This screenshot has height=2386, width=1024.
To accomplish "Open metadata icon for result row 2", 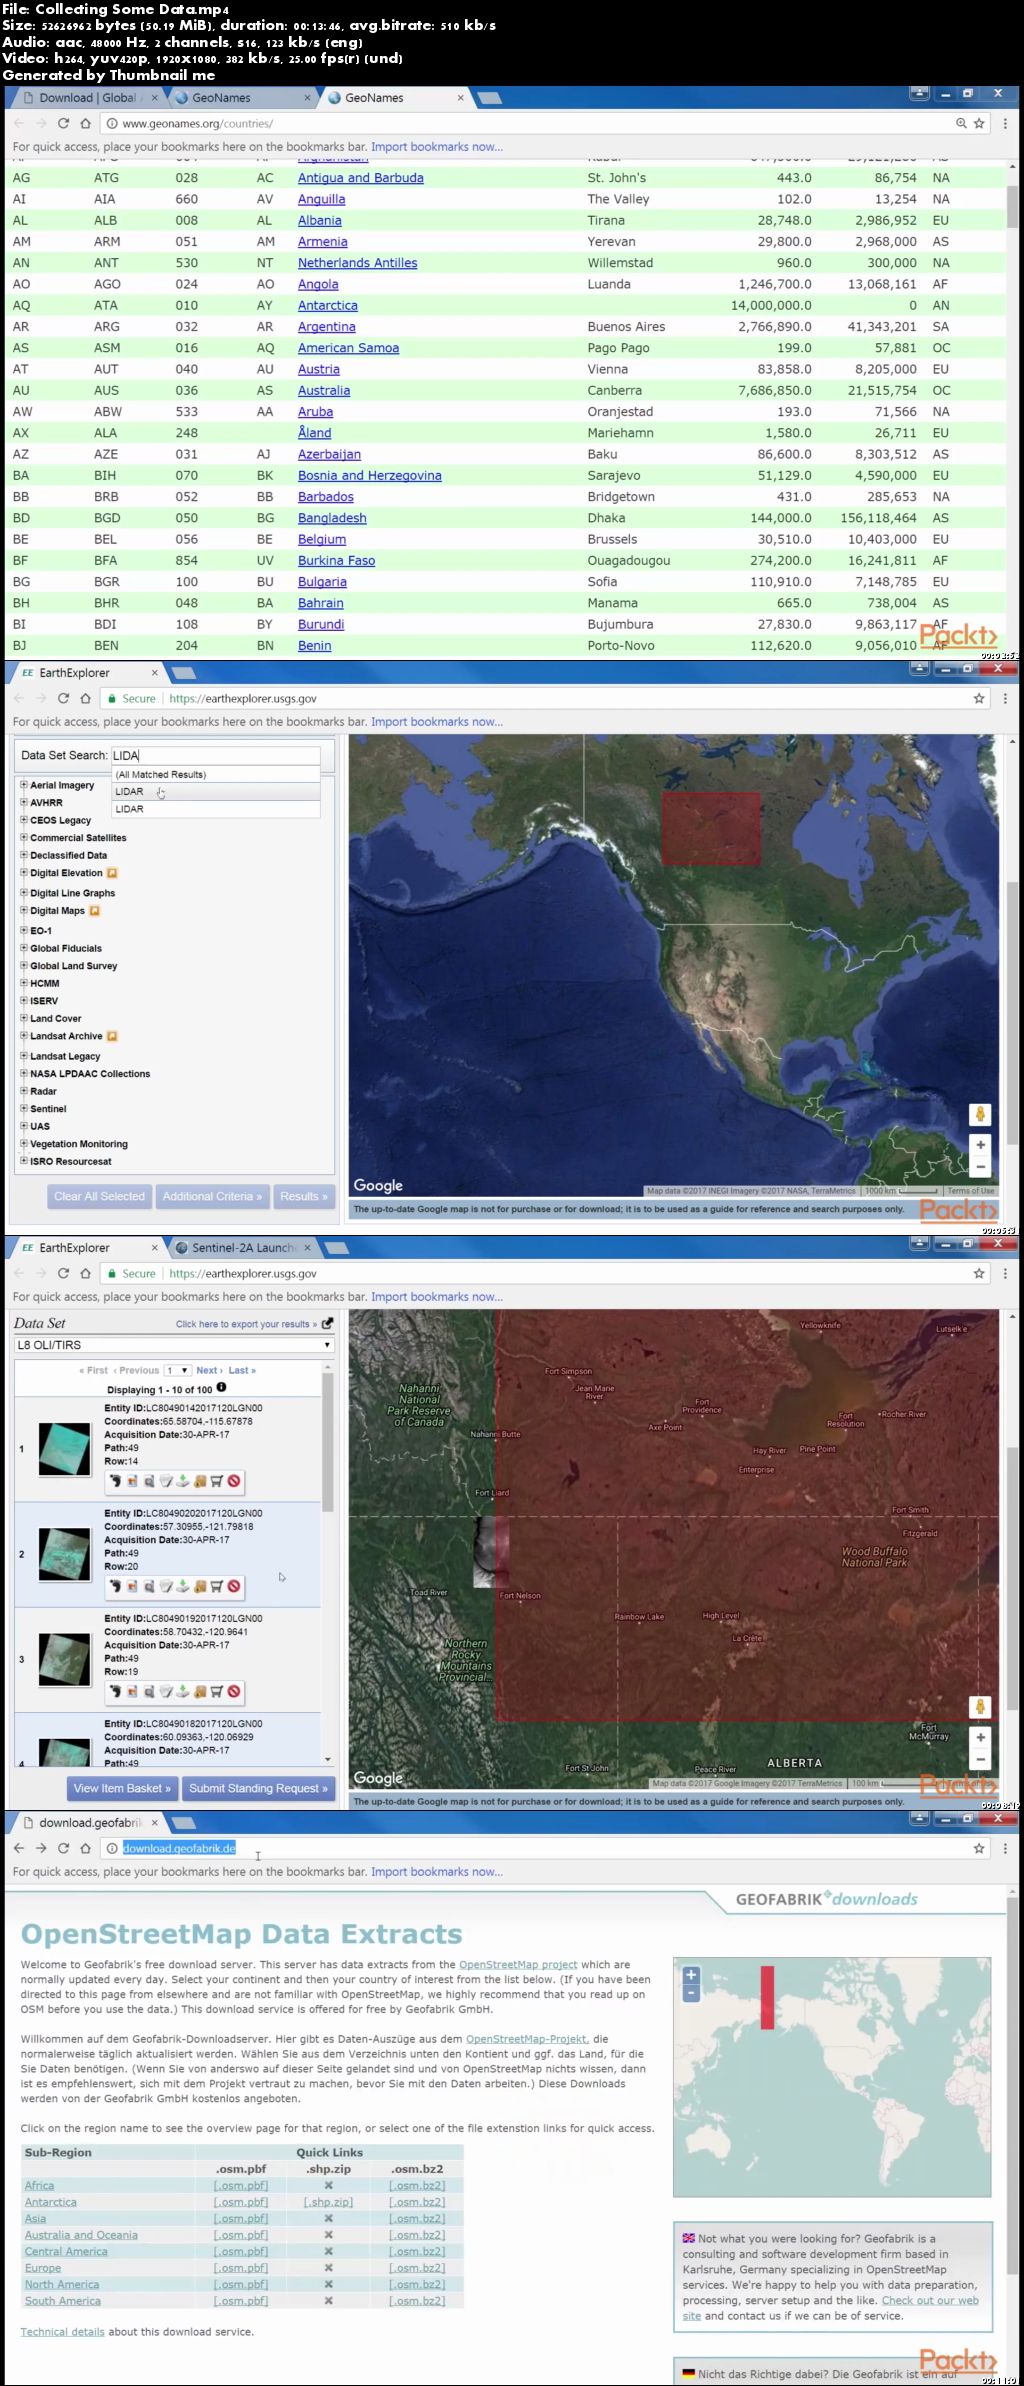I will click(166, 1586).
